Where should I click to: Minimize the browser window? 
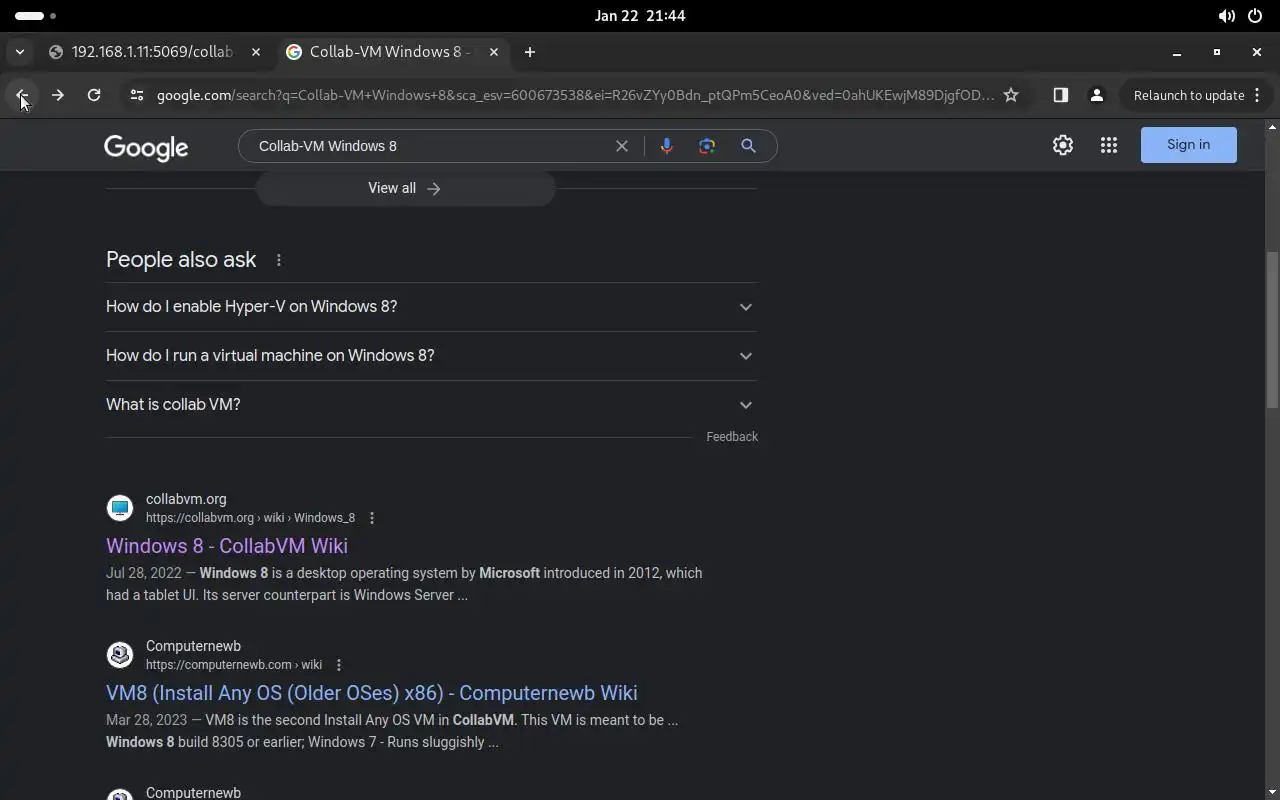click(1177, 52)
